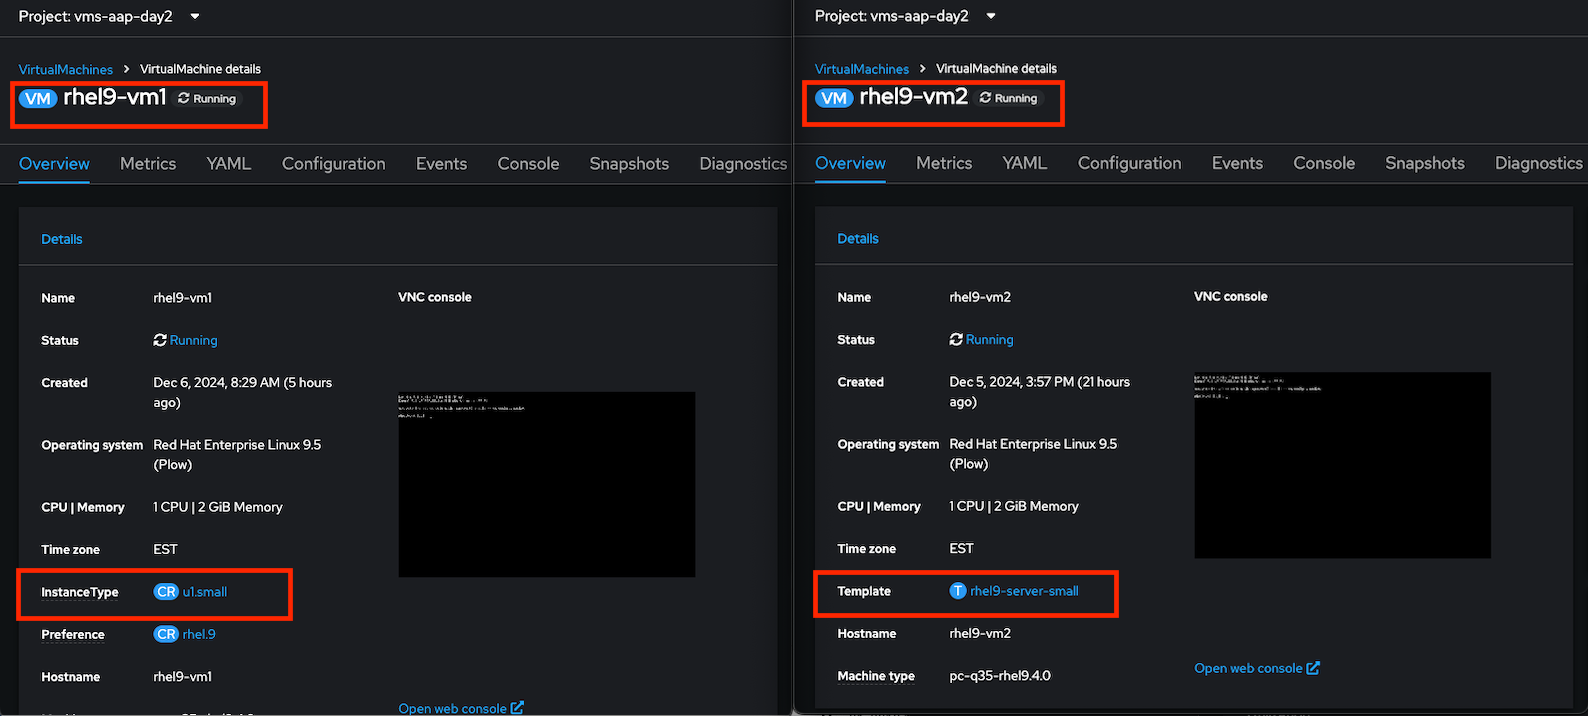1588x716 pixels.
Task: Open Console tab in rhel9-vm1 panel
Action: pyautogui.click(x=528, y=163)
